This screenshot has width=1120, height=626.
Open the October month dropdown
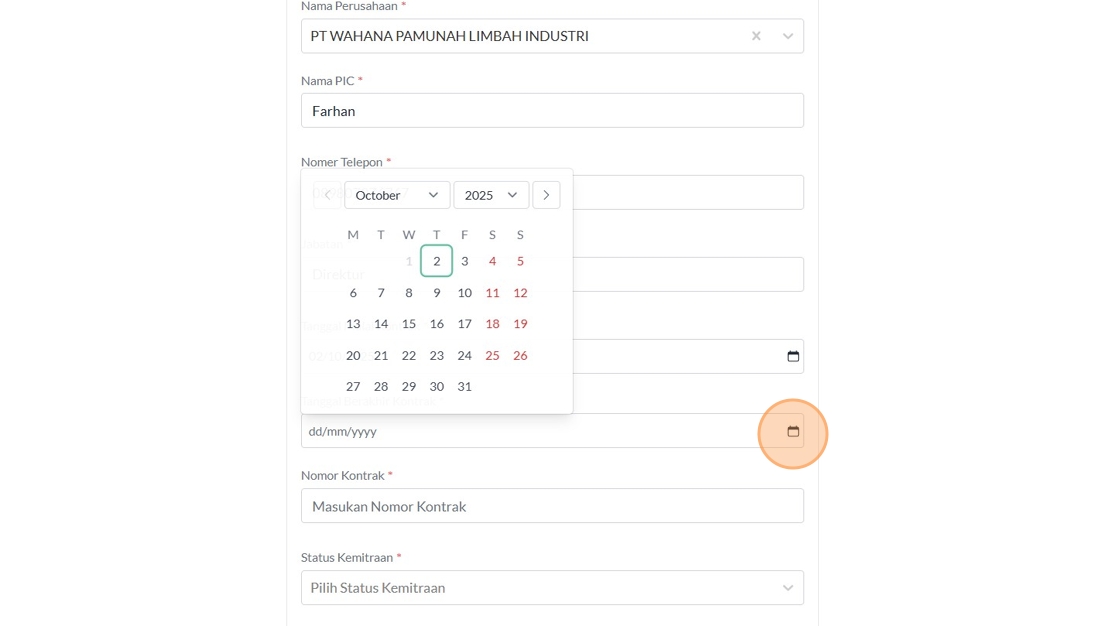click(397, 195)
